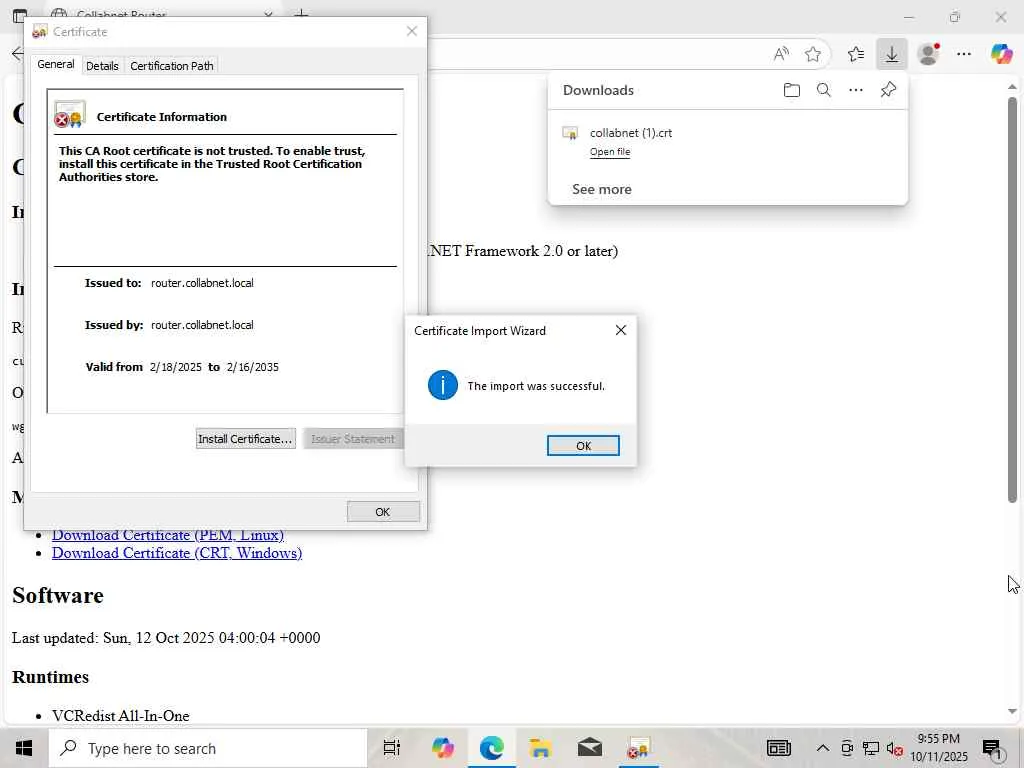This screenshot has width=1024, height=768.
Task: Open the Windows Start menu
Action: [x=24, y=748]
